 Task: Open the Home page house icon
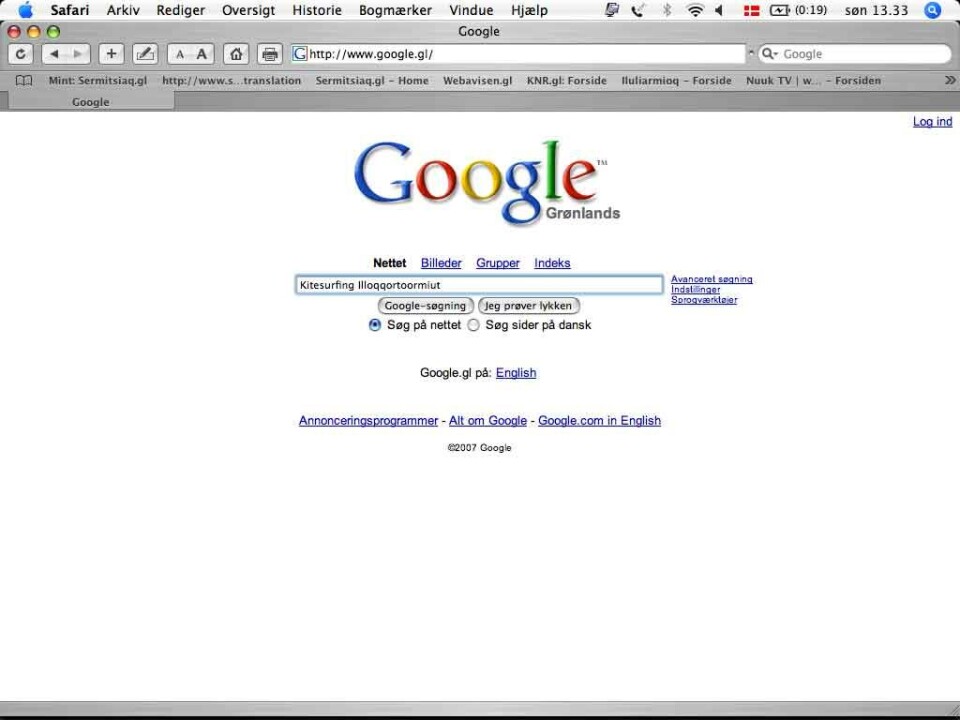236,54
